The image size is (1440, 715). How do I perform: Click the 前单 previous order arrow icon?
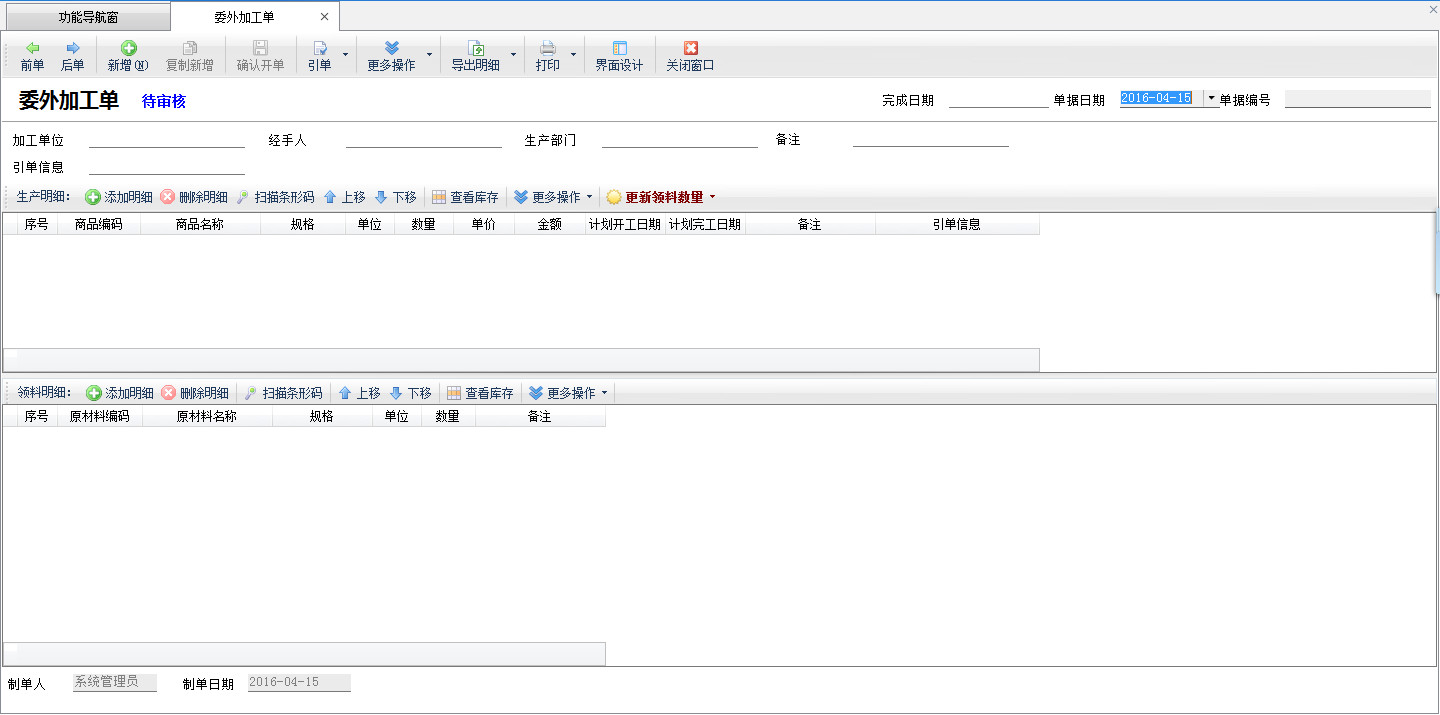(32, 49)
